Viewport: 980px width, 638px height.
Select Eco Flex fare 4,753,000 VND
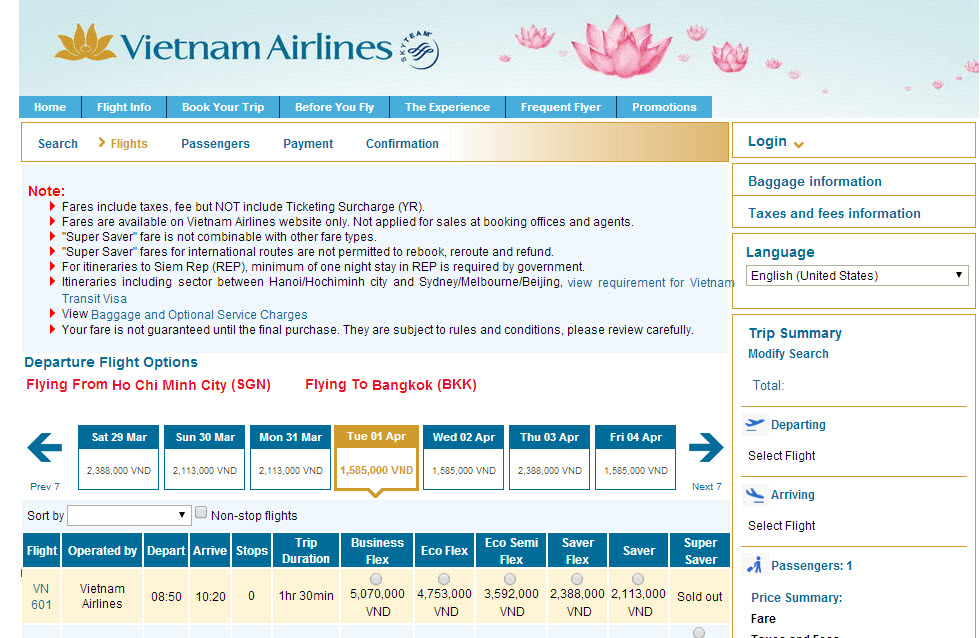[x=444, y=579]
